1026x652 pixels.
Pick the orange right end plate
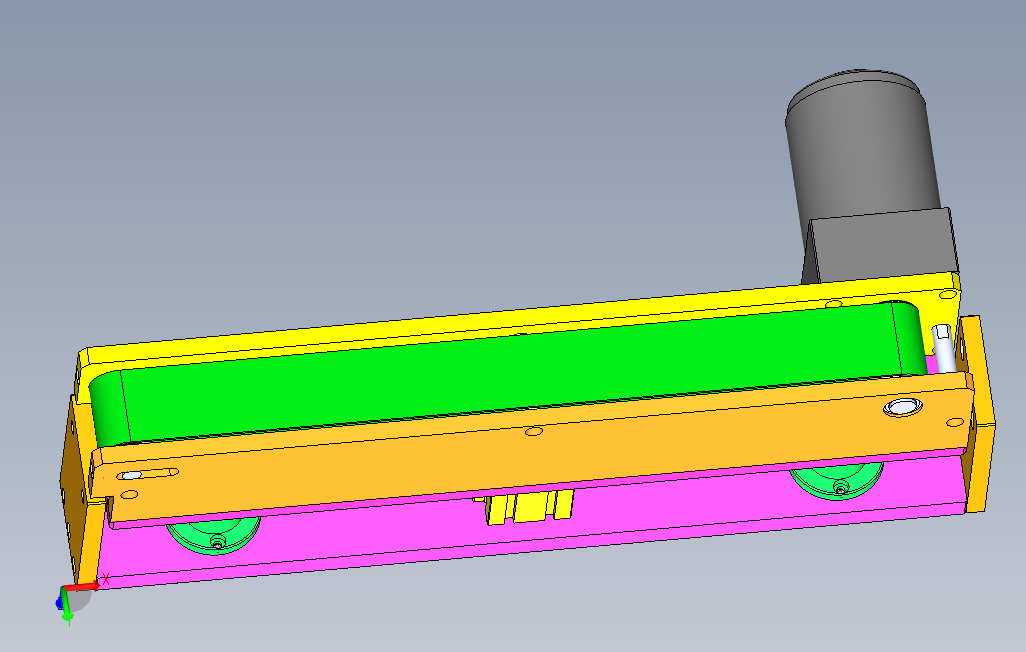click(x=978, y=414)
